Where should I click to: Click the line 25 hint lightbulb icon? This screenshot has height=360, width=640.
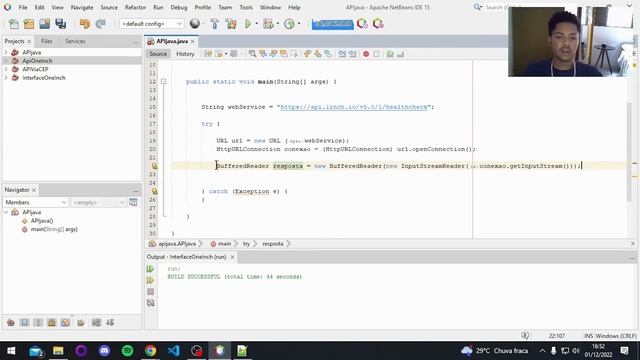pyautogui.click(x=154, y=191)
